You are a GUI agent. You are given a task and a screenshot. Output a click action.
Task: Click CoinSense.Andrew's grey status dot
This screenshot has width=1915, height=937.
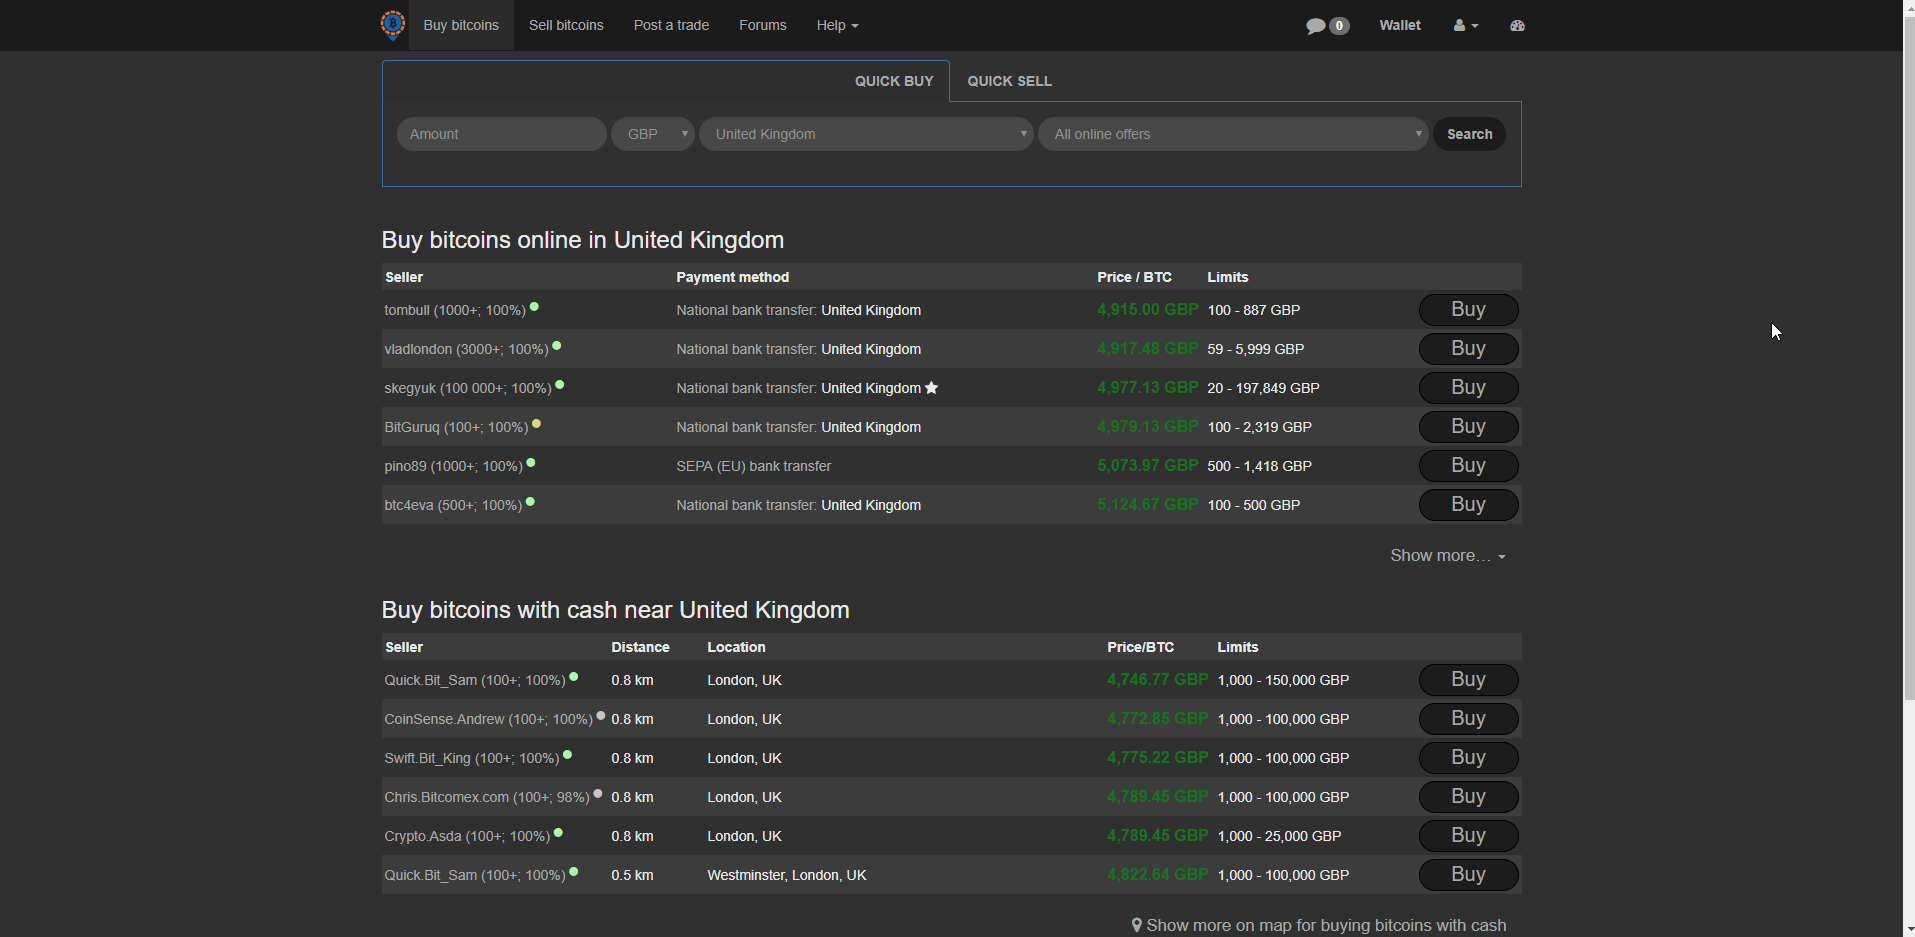tap(600, 716)
